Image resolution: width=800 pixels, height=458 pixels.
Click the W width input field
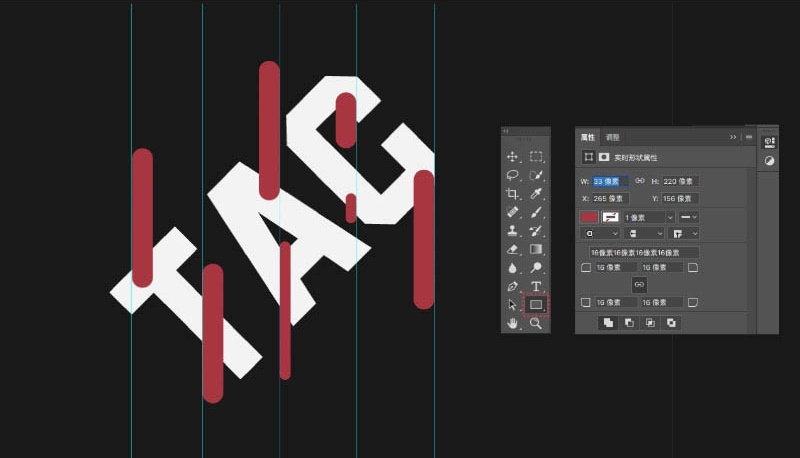pos(610,182)
